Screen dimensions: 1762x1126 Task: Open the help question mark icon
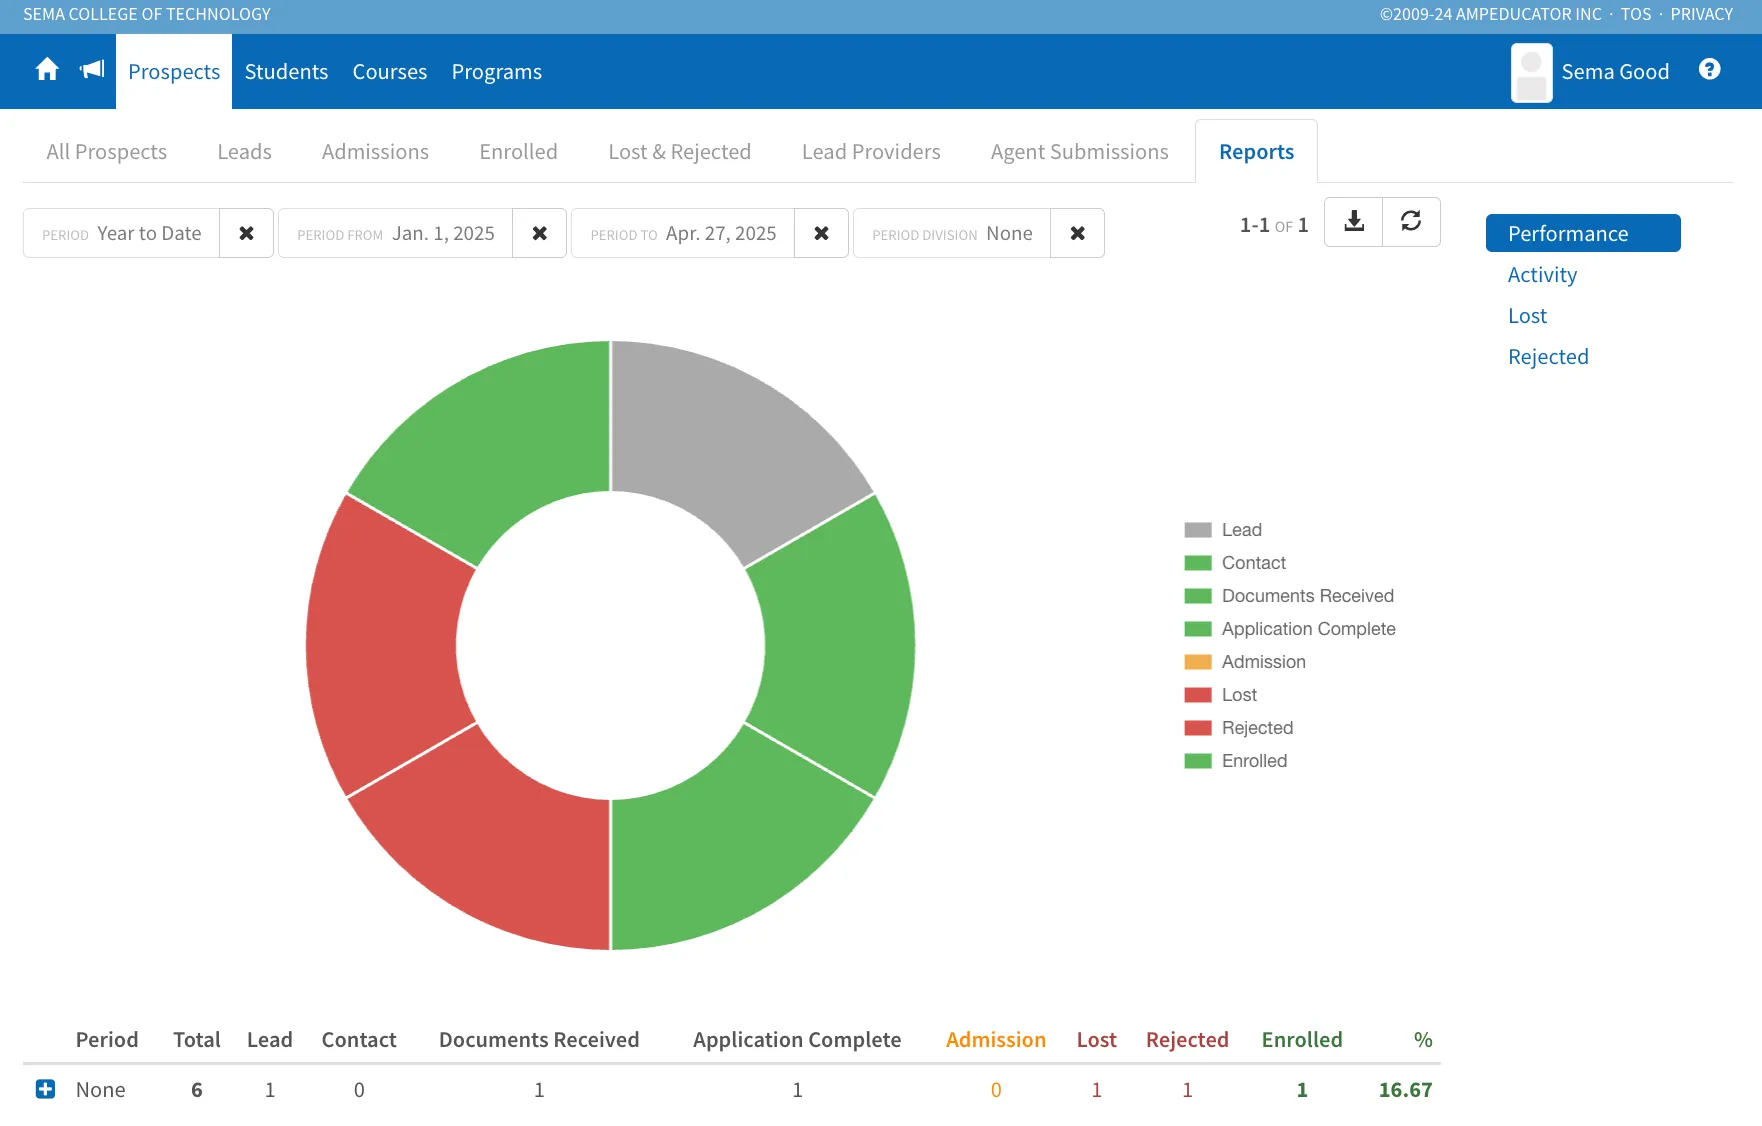1710,69
